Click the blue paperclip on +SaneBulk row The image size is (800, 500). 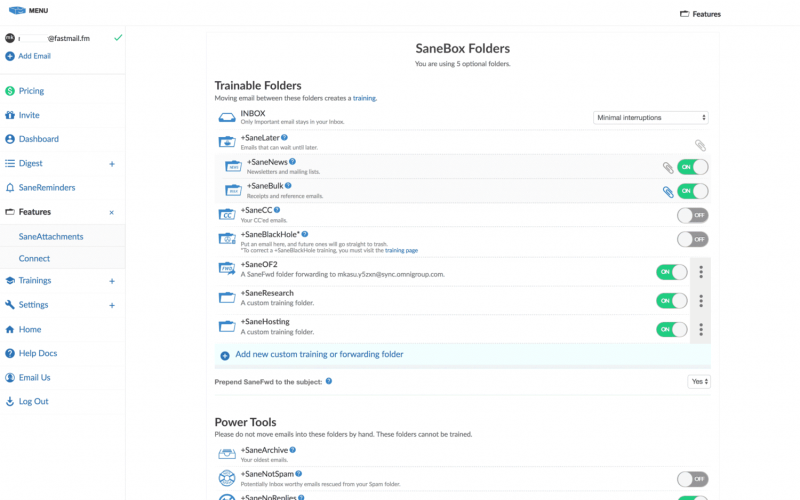tap(668, 191)
